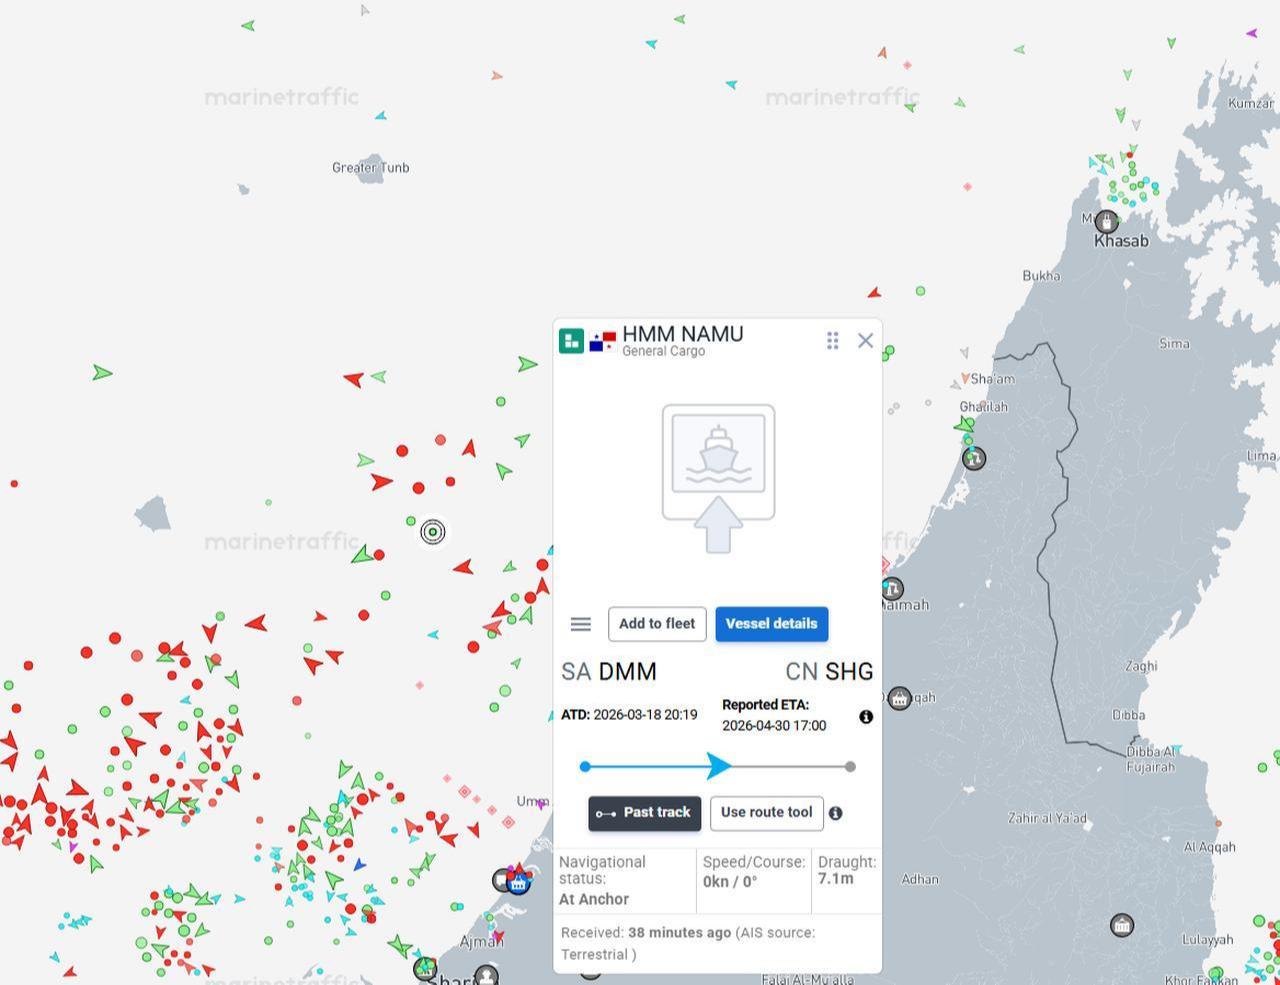Click Add to fleet button

(x=657, y=624)
